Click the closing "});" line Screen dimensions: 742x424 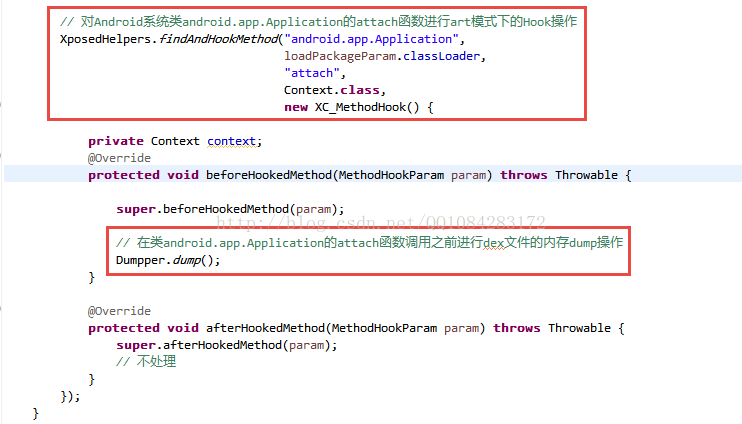coord(70,397)
